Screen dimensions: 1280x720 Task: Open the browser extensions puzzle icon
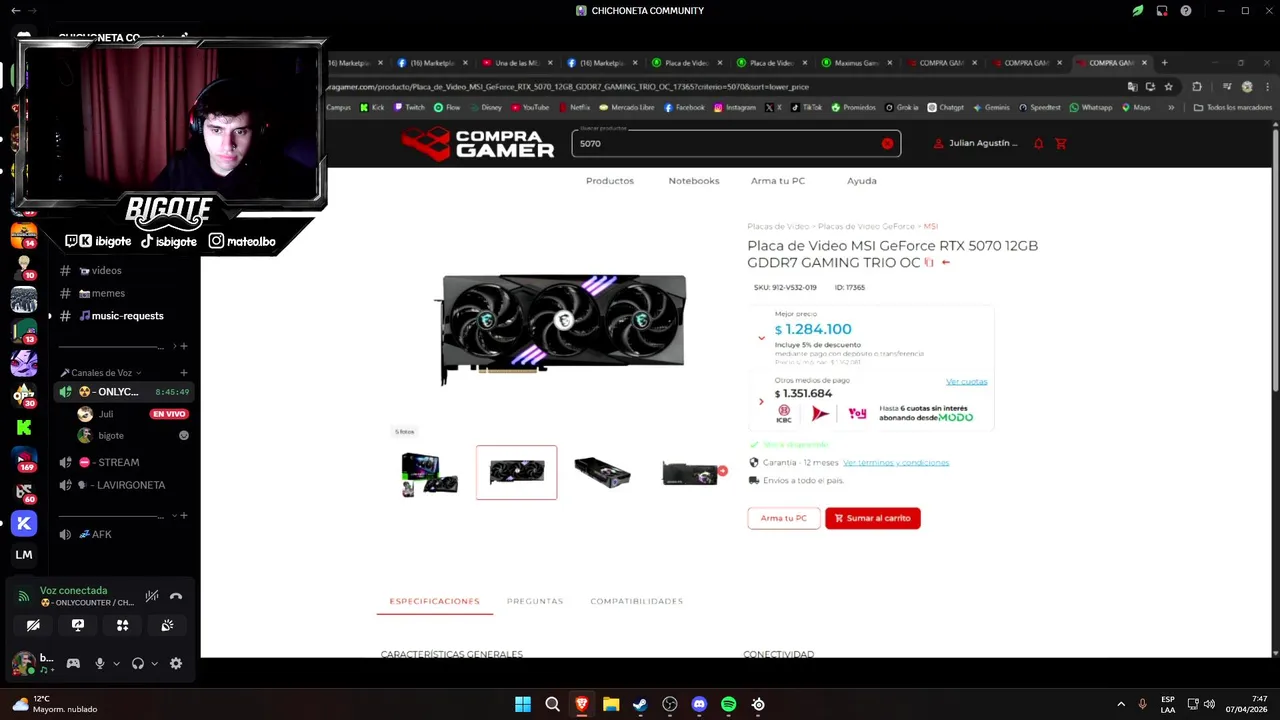1197,87
